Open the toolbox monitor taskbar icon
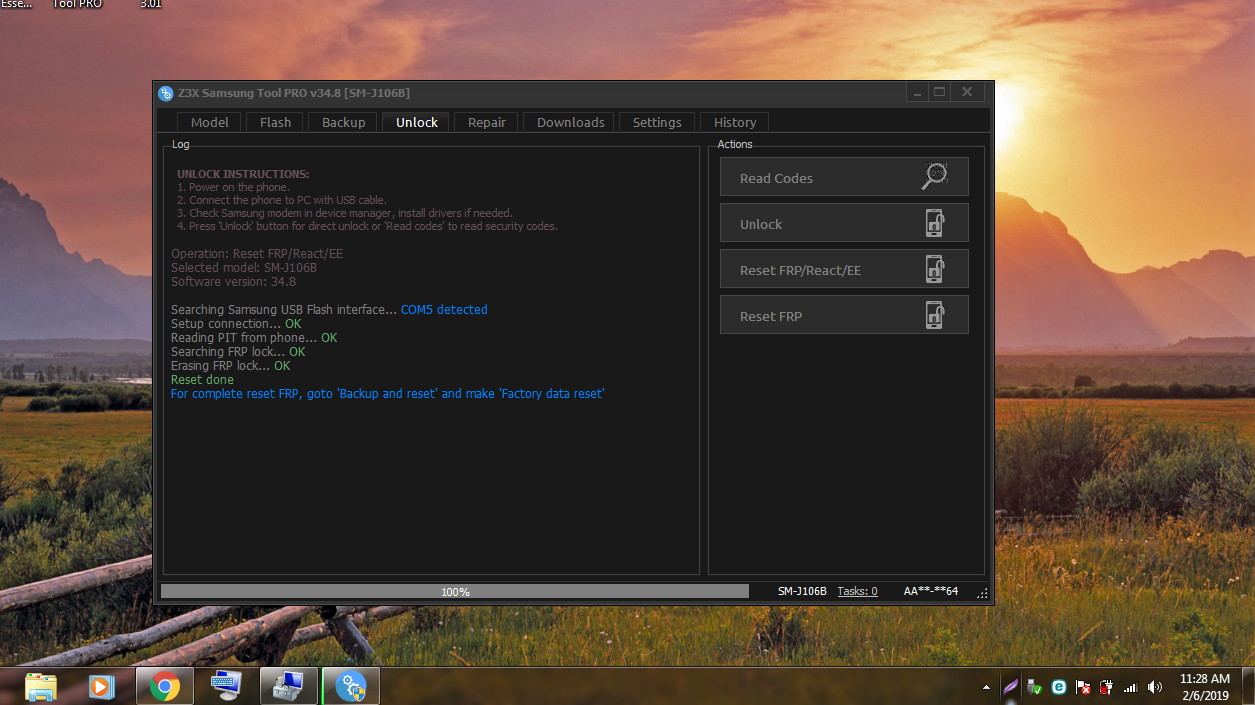This screenshot has height=705, width=1255. (x=289, y=687)
